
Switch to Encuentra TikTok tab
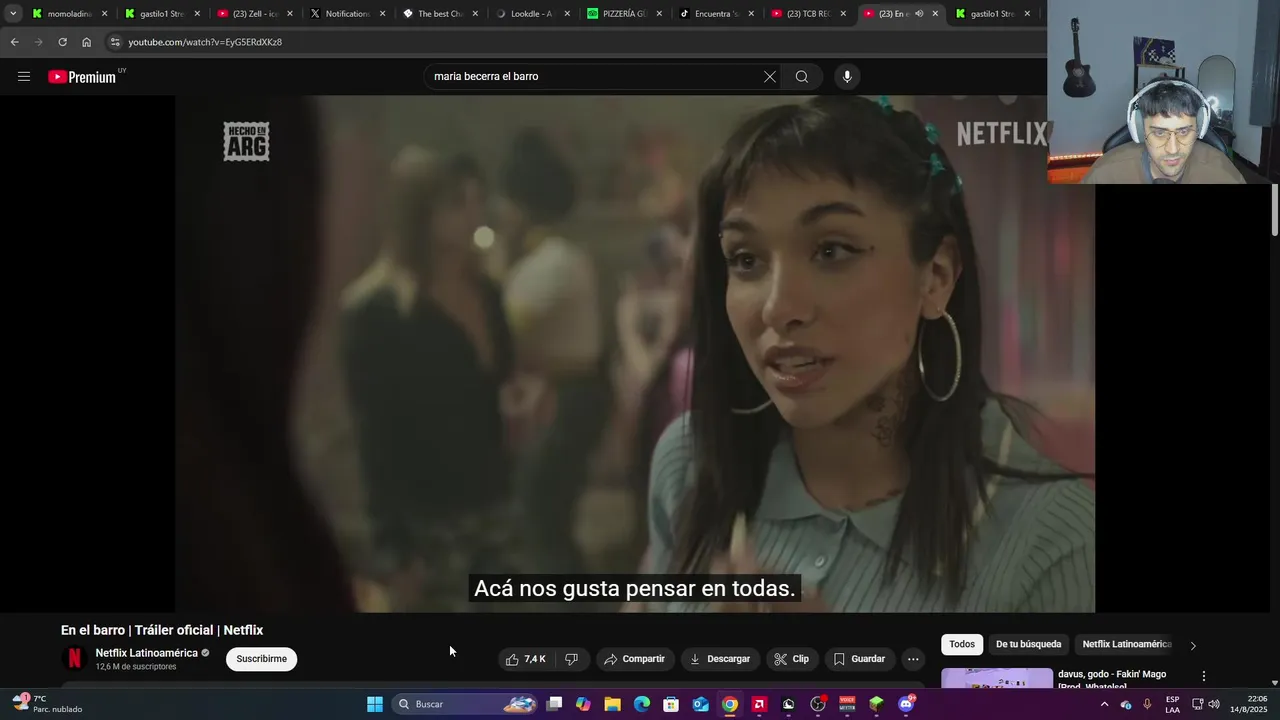click(x=717, y=14)
